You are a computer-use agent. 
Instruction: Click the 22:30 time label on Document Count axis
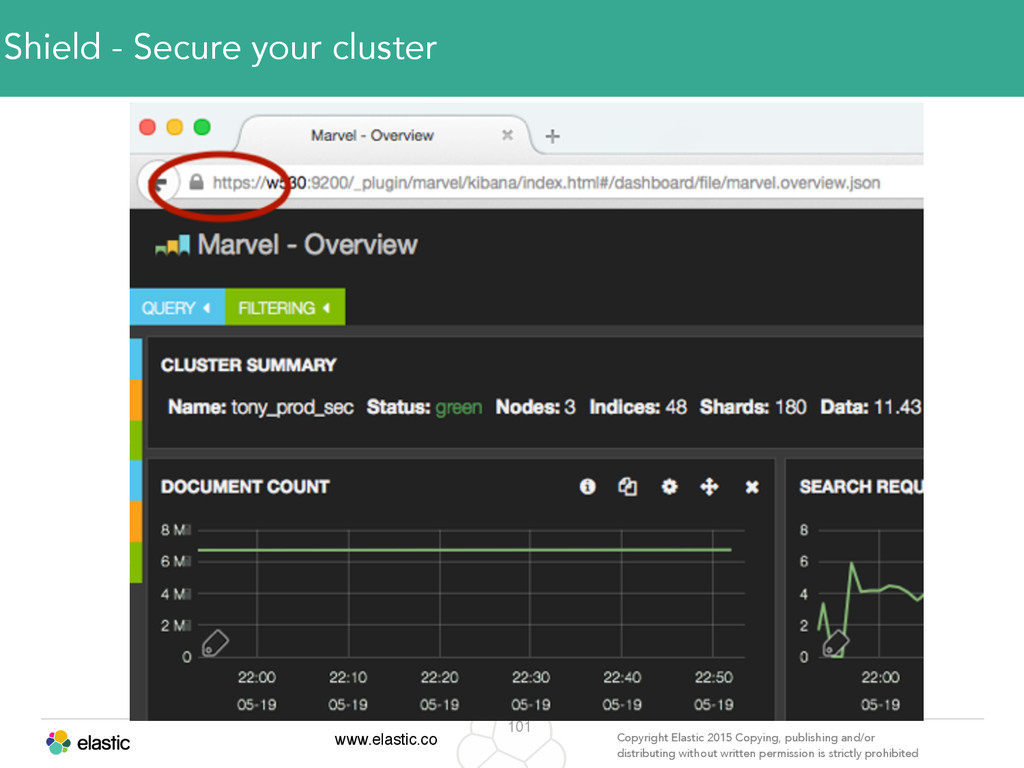(530, 677)
